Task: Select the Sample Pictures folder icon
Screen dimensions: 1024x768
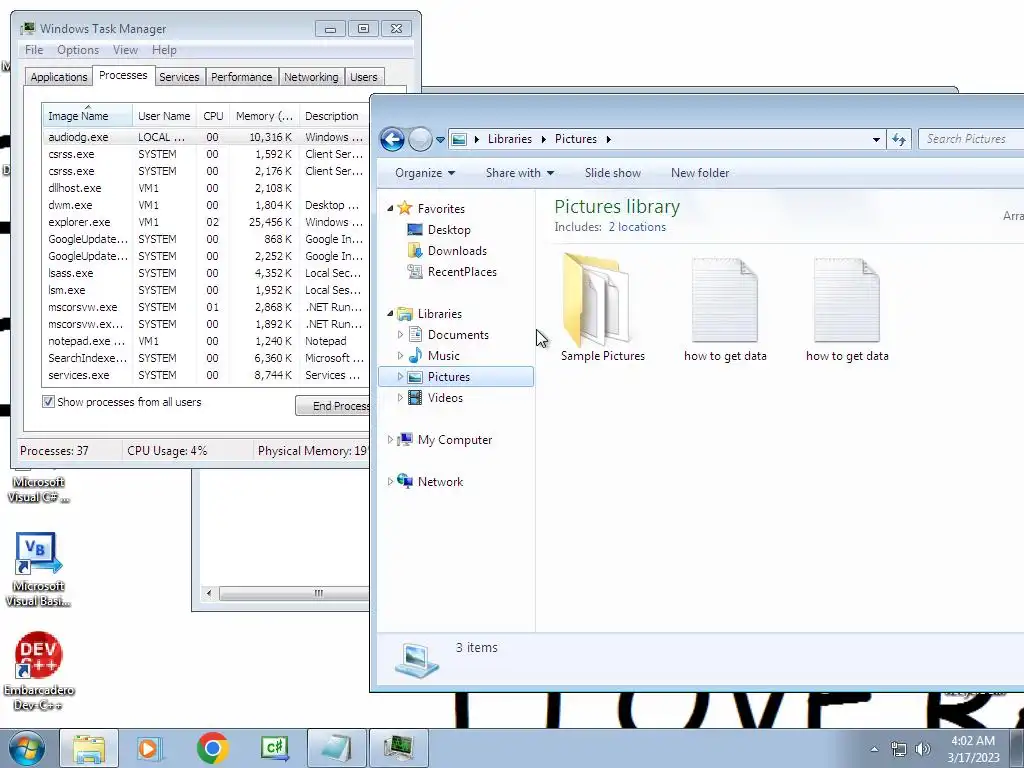Action: click(x=596, y=299)
